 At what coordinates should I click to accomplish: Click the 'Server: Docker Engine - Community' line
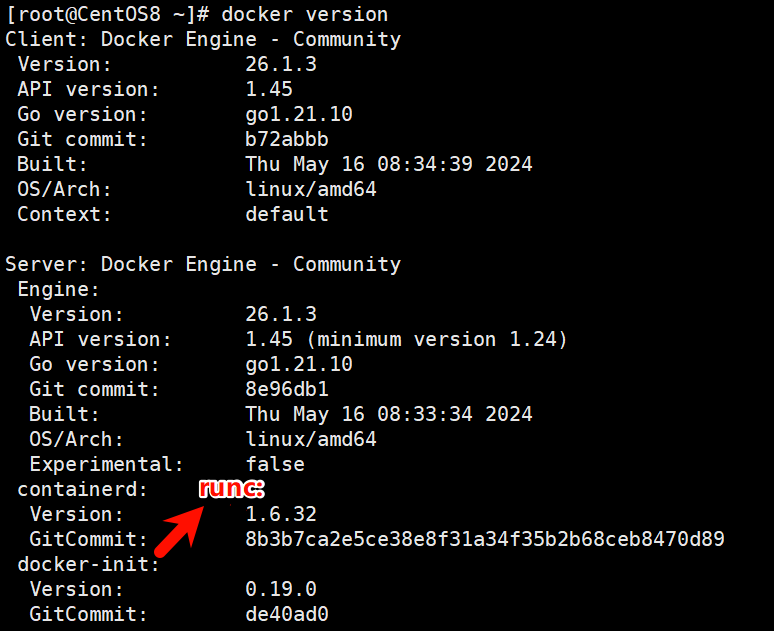203,264
